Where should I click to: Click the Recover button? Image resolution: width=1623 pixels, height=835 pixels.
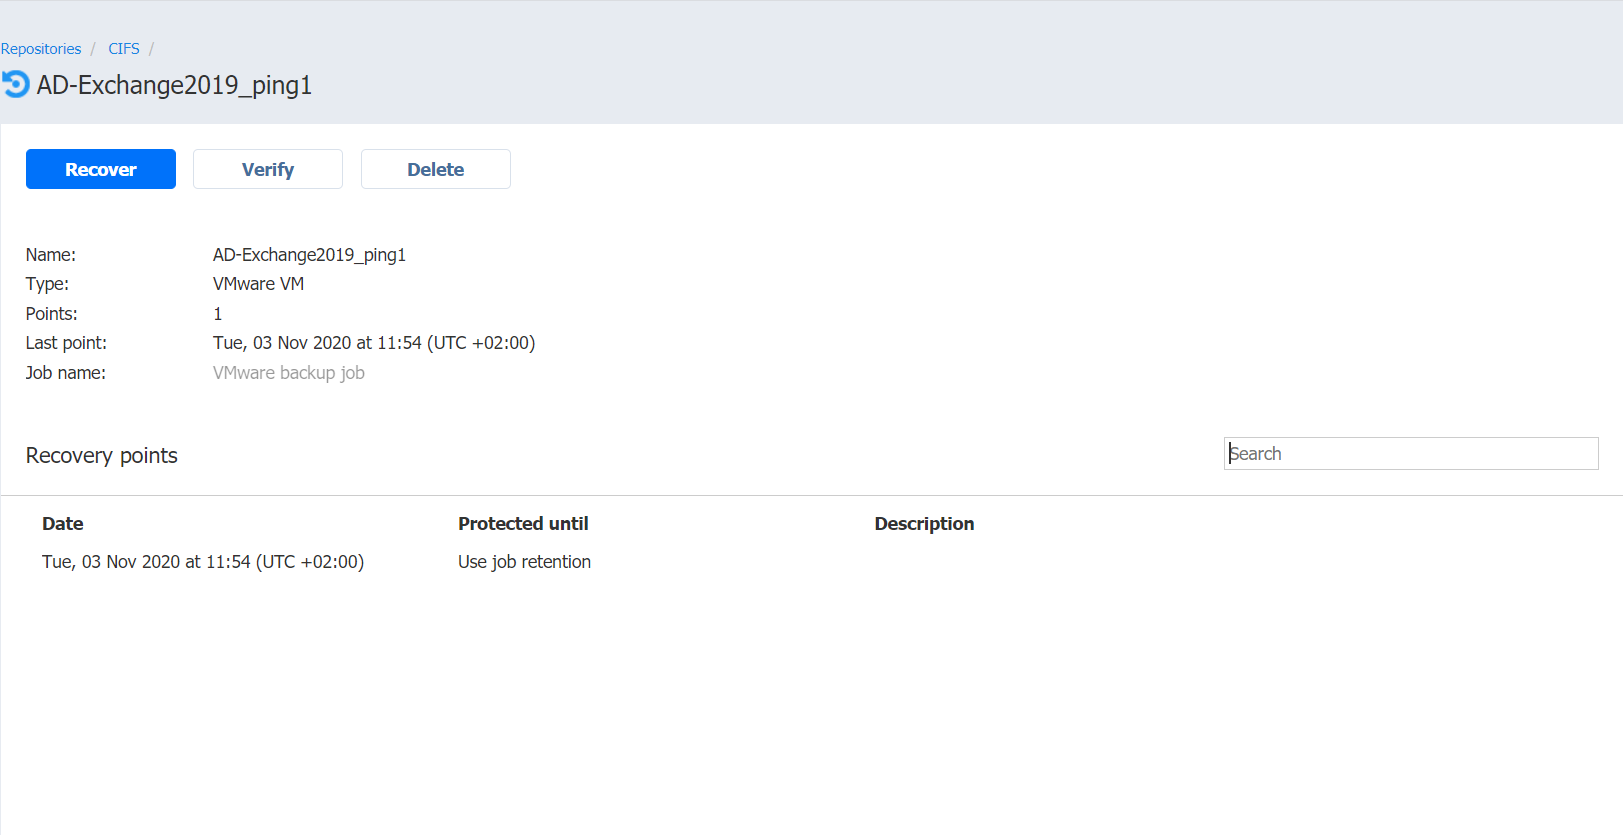[101, 169]
